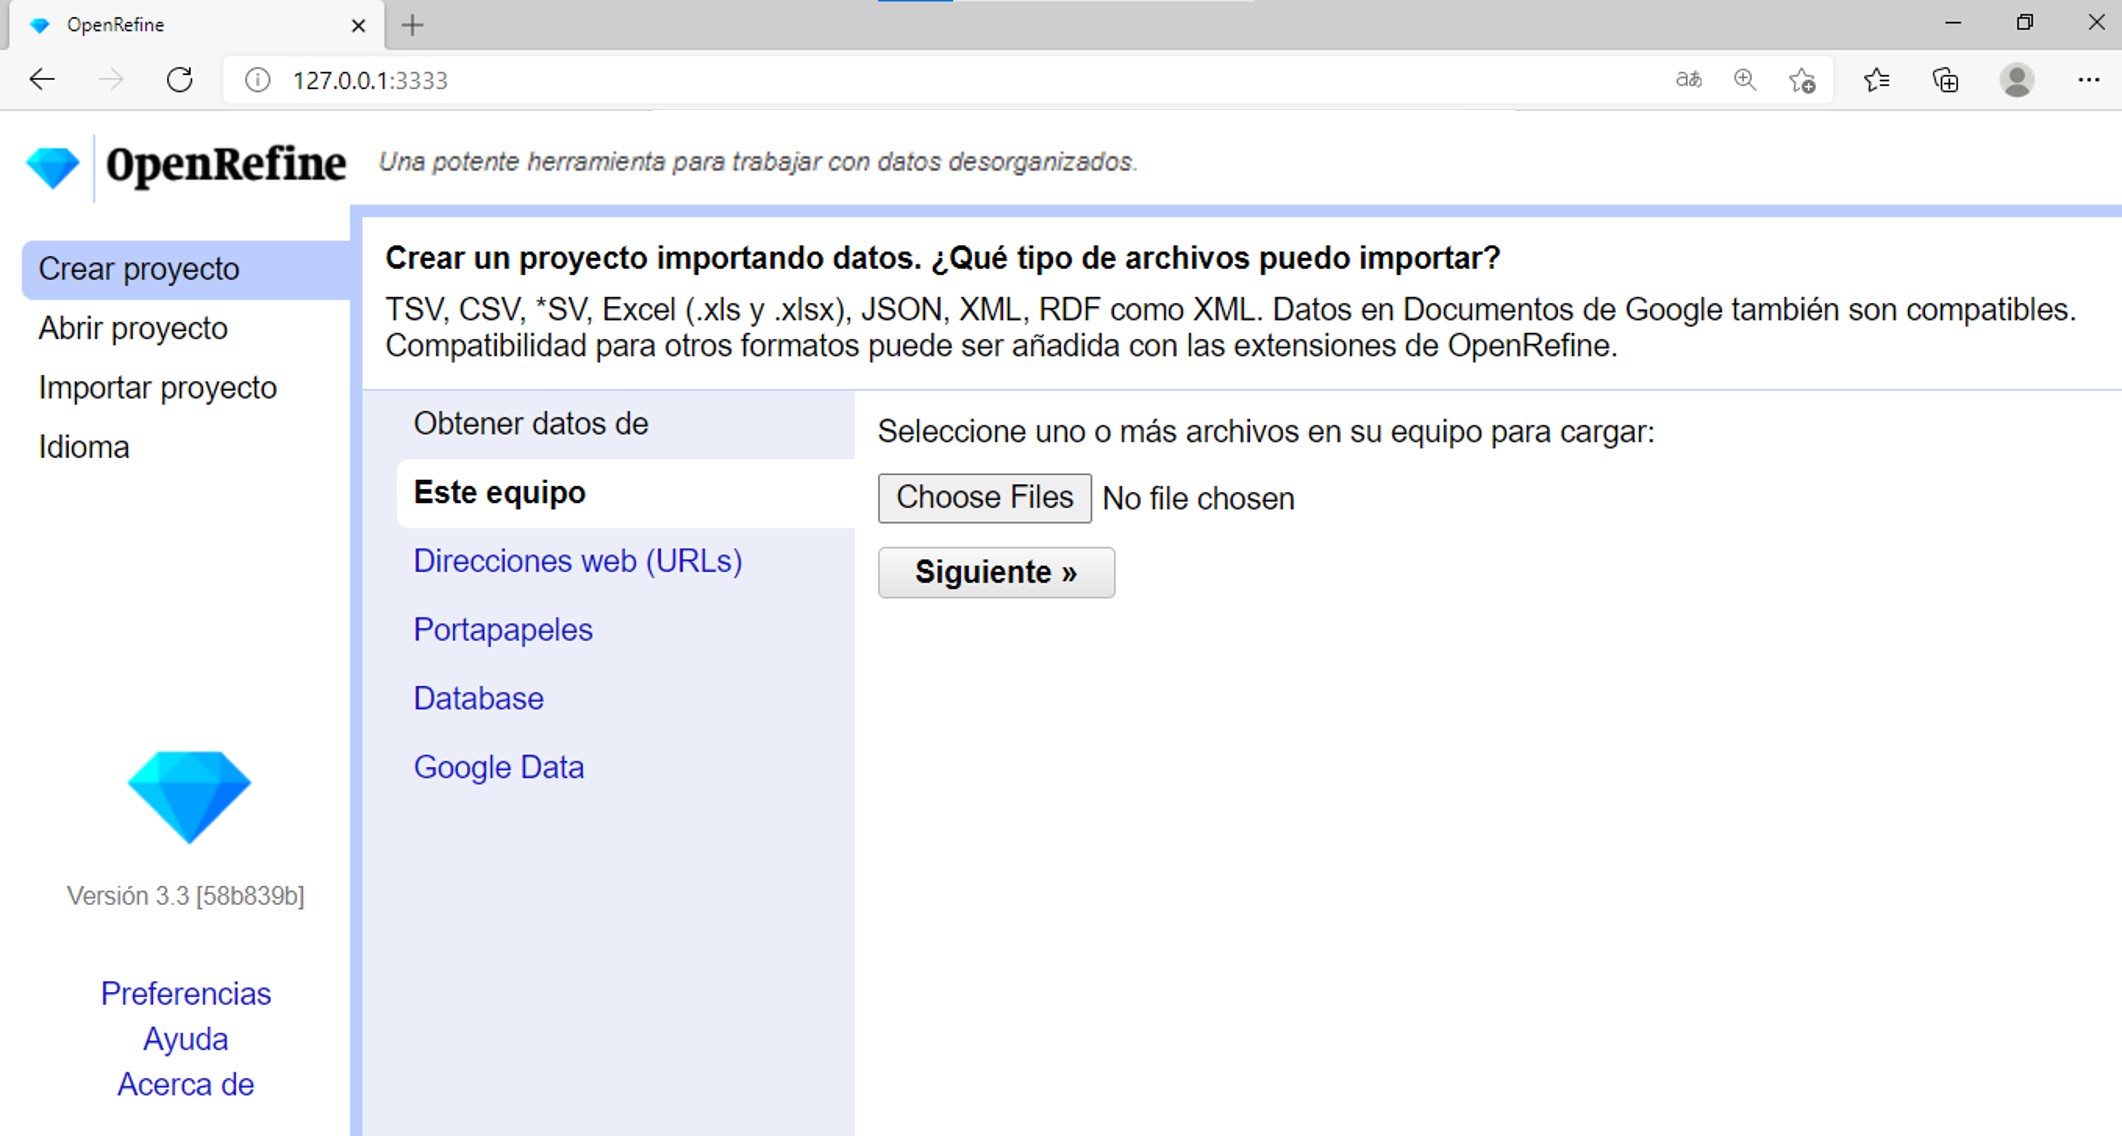Choose Direcciones web (URLs) as data source
Screen dimensions: 2122x1136
pos(578,561)
